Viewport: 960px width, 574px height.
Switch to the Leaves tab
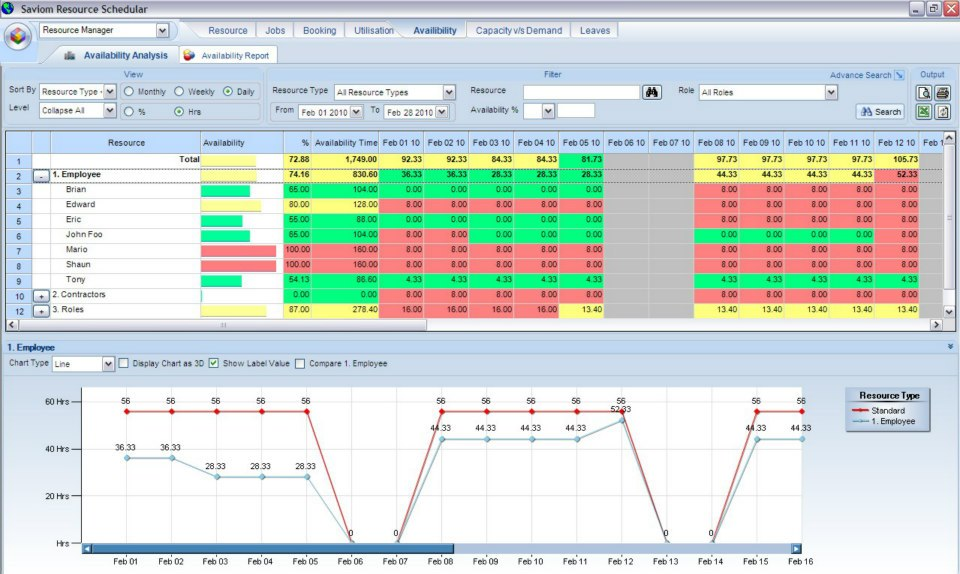594,31
